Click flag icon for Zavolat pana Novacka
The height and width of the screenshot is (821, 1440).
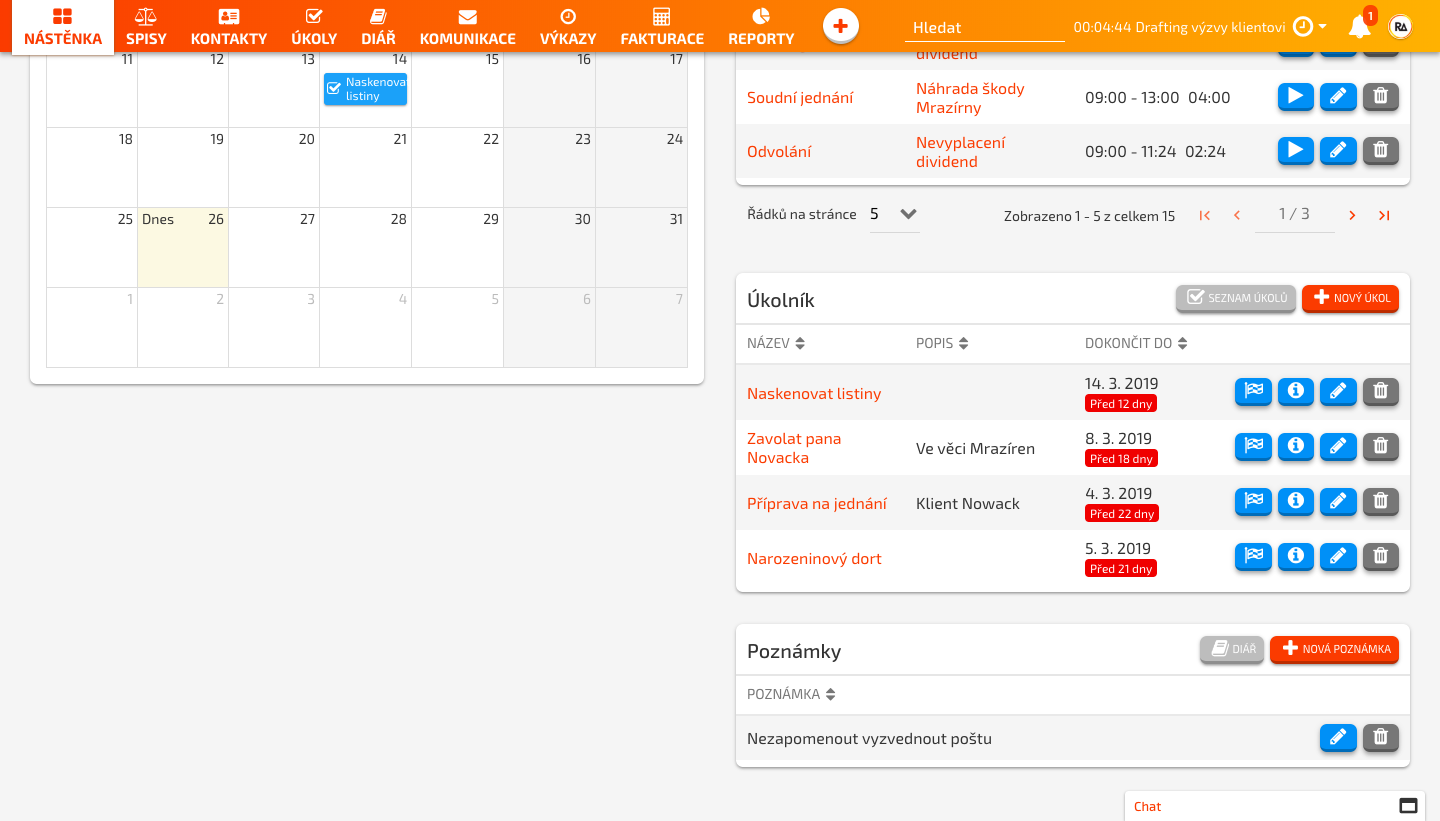[x=1254, y=447]
